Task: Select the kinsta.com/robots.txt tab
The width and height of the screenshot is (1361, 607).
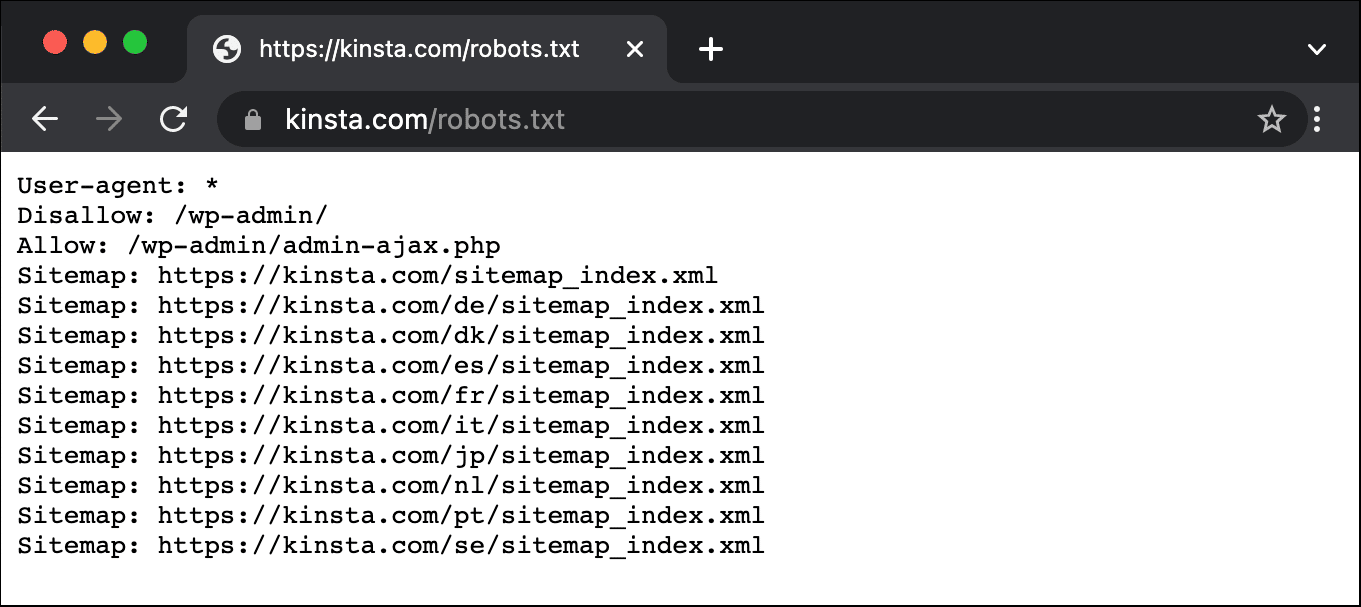Action: click(418, 48)
